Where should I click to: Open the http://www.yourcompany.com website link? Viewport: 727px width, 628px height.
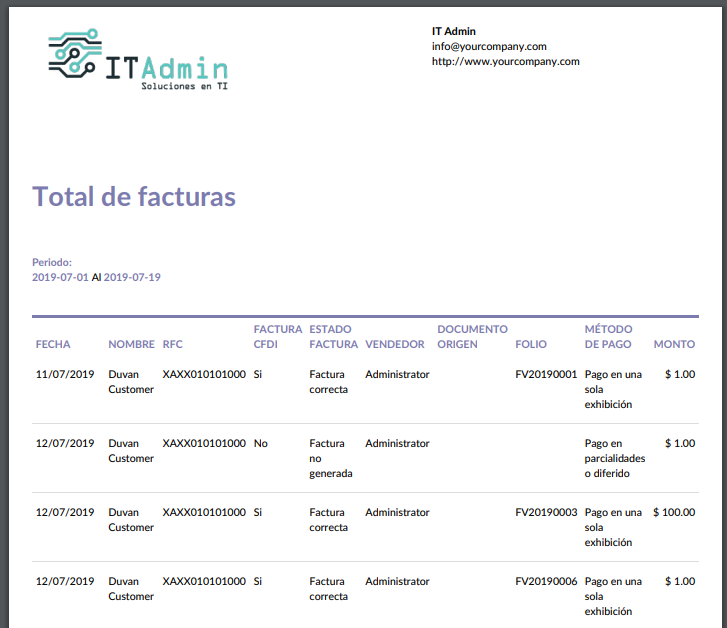tap(505, 61)
